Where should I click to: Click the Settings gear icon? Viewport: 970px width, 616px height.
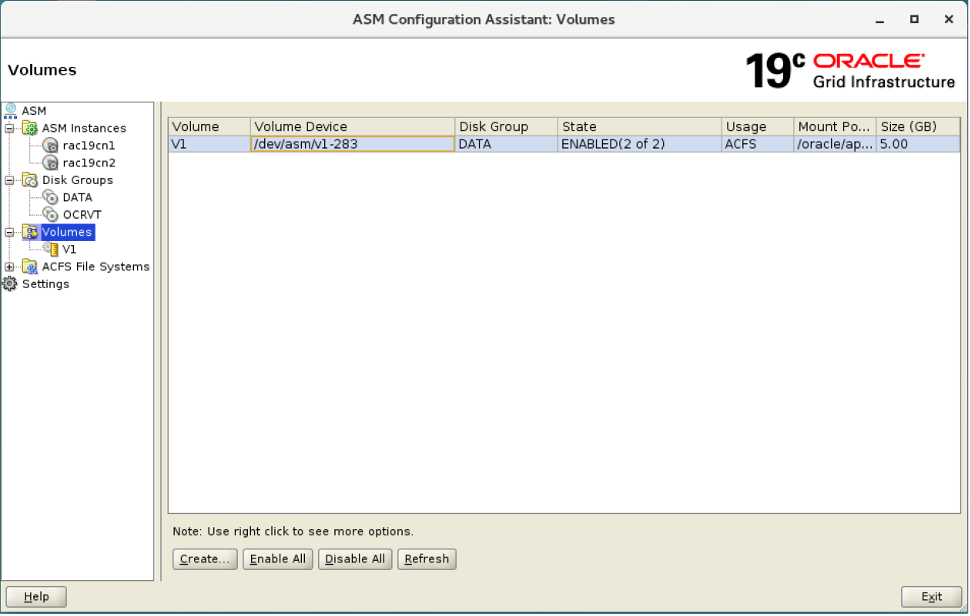tap(10, 284)
